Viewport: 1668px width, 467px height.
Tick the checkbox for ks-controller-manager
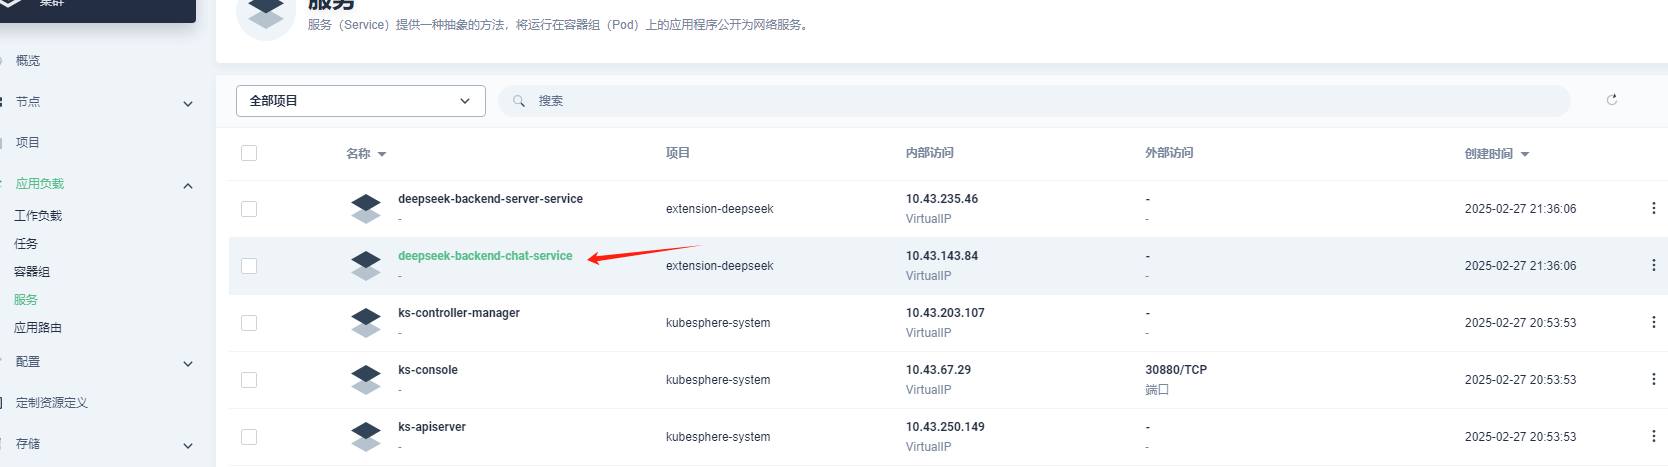pos(249,323)
